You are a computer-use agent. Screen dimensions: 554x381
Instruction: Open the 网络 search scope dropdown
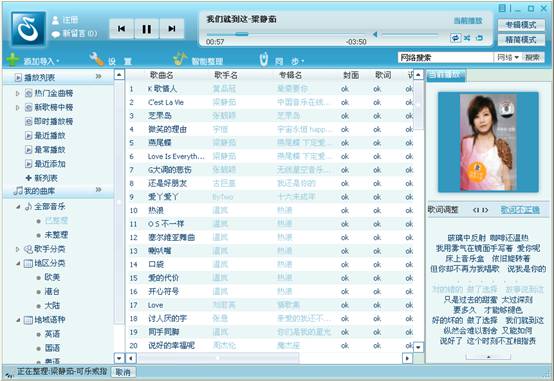coord(508,57)
